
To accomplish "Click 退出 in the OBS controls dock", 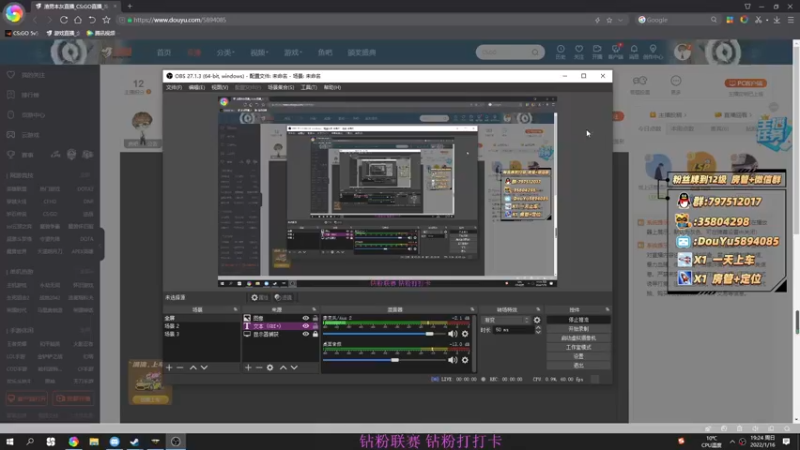I will [578, 365].
